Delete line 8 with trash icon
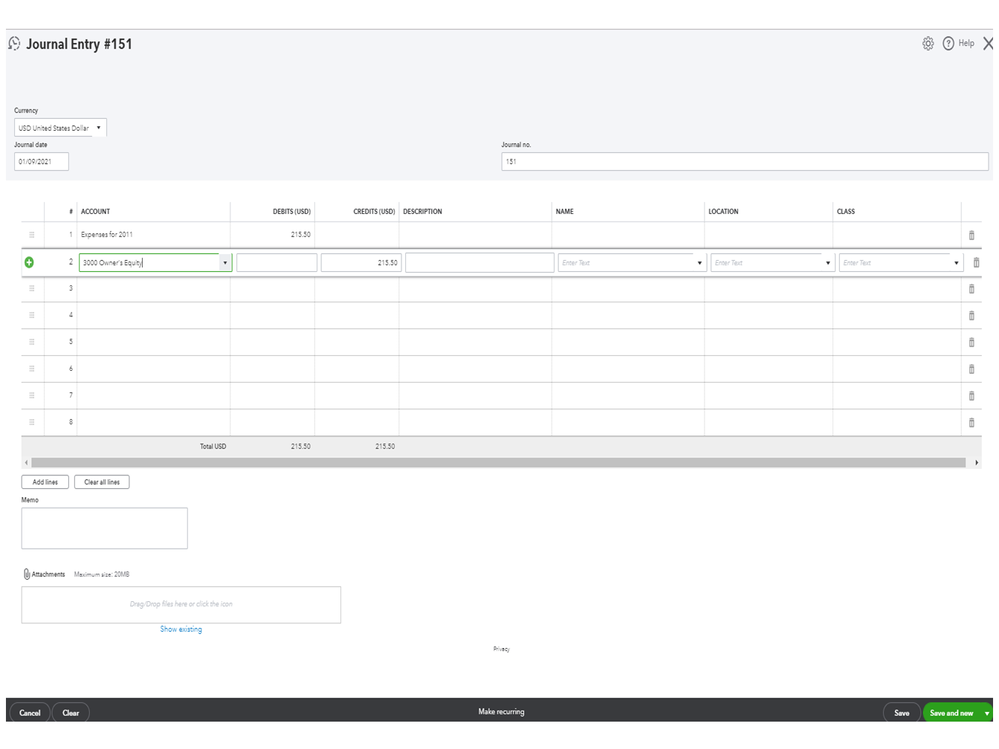The image size is (999, 749). coord(971,423)
